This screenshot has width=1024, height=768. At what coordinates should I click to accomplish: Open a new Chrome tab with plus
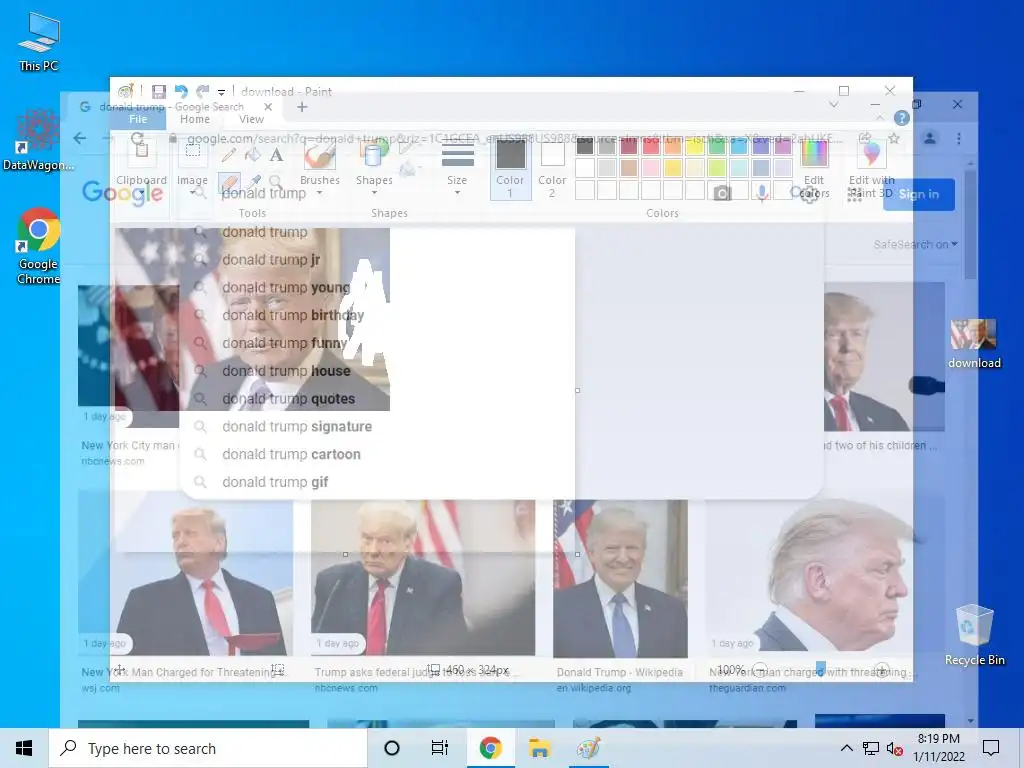pos(302,106)
